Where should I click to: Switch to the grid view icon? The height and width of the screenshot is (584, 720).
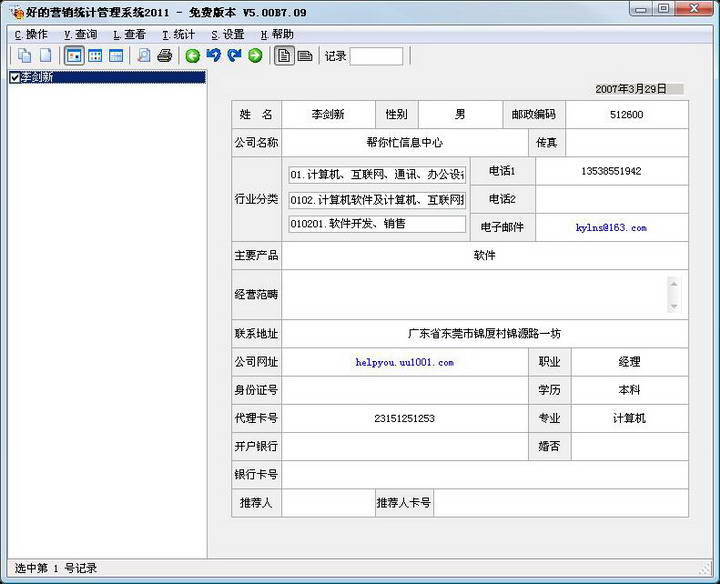coord(95,56)
